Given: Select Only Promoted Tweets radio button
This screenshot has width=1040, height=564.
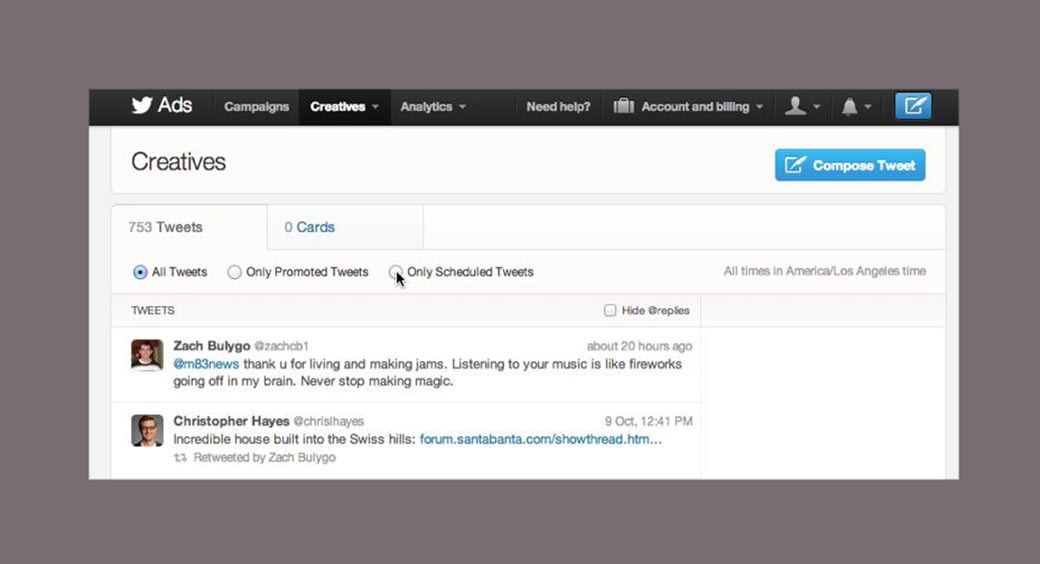Looking at the screenshot, I should [234, 272].
